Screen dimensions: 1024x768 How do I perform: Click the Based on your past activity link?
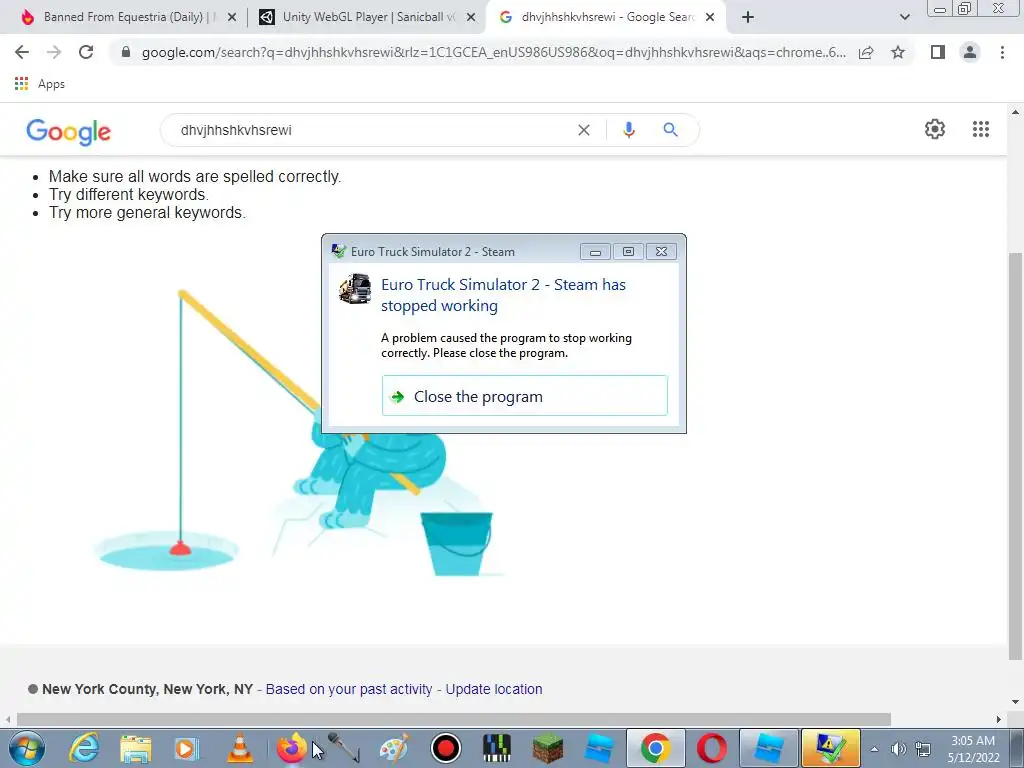(349, 689)
